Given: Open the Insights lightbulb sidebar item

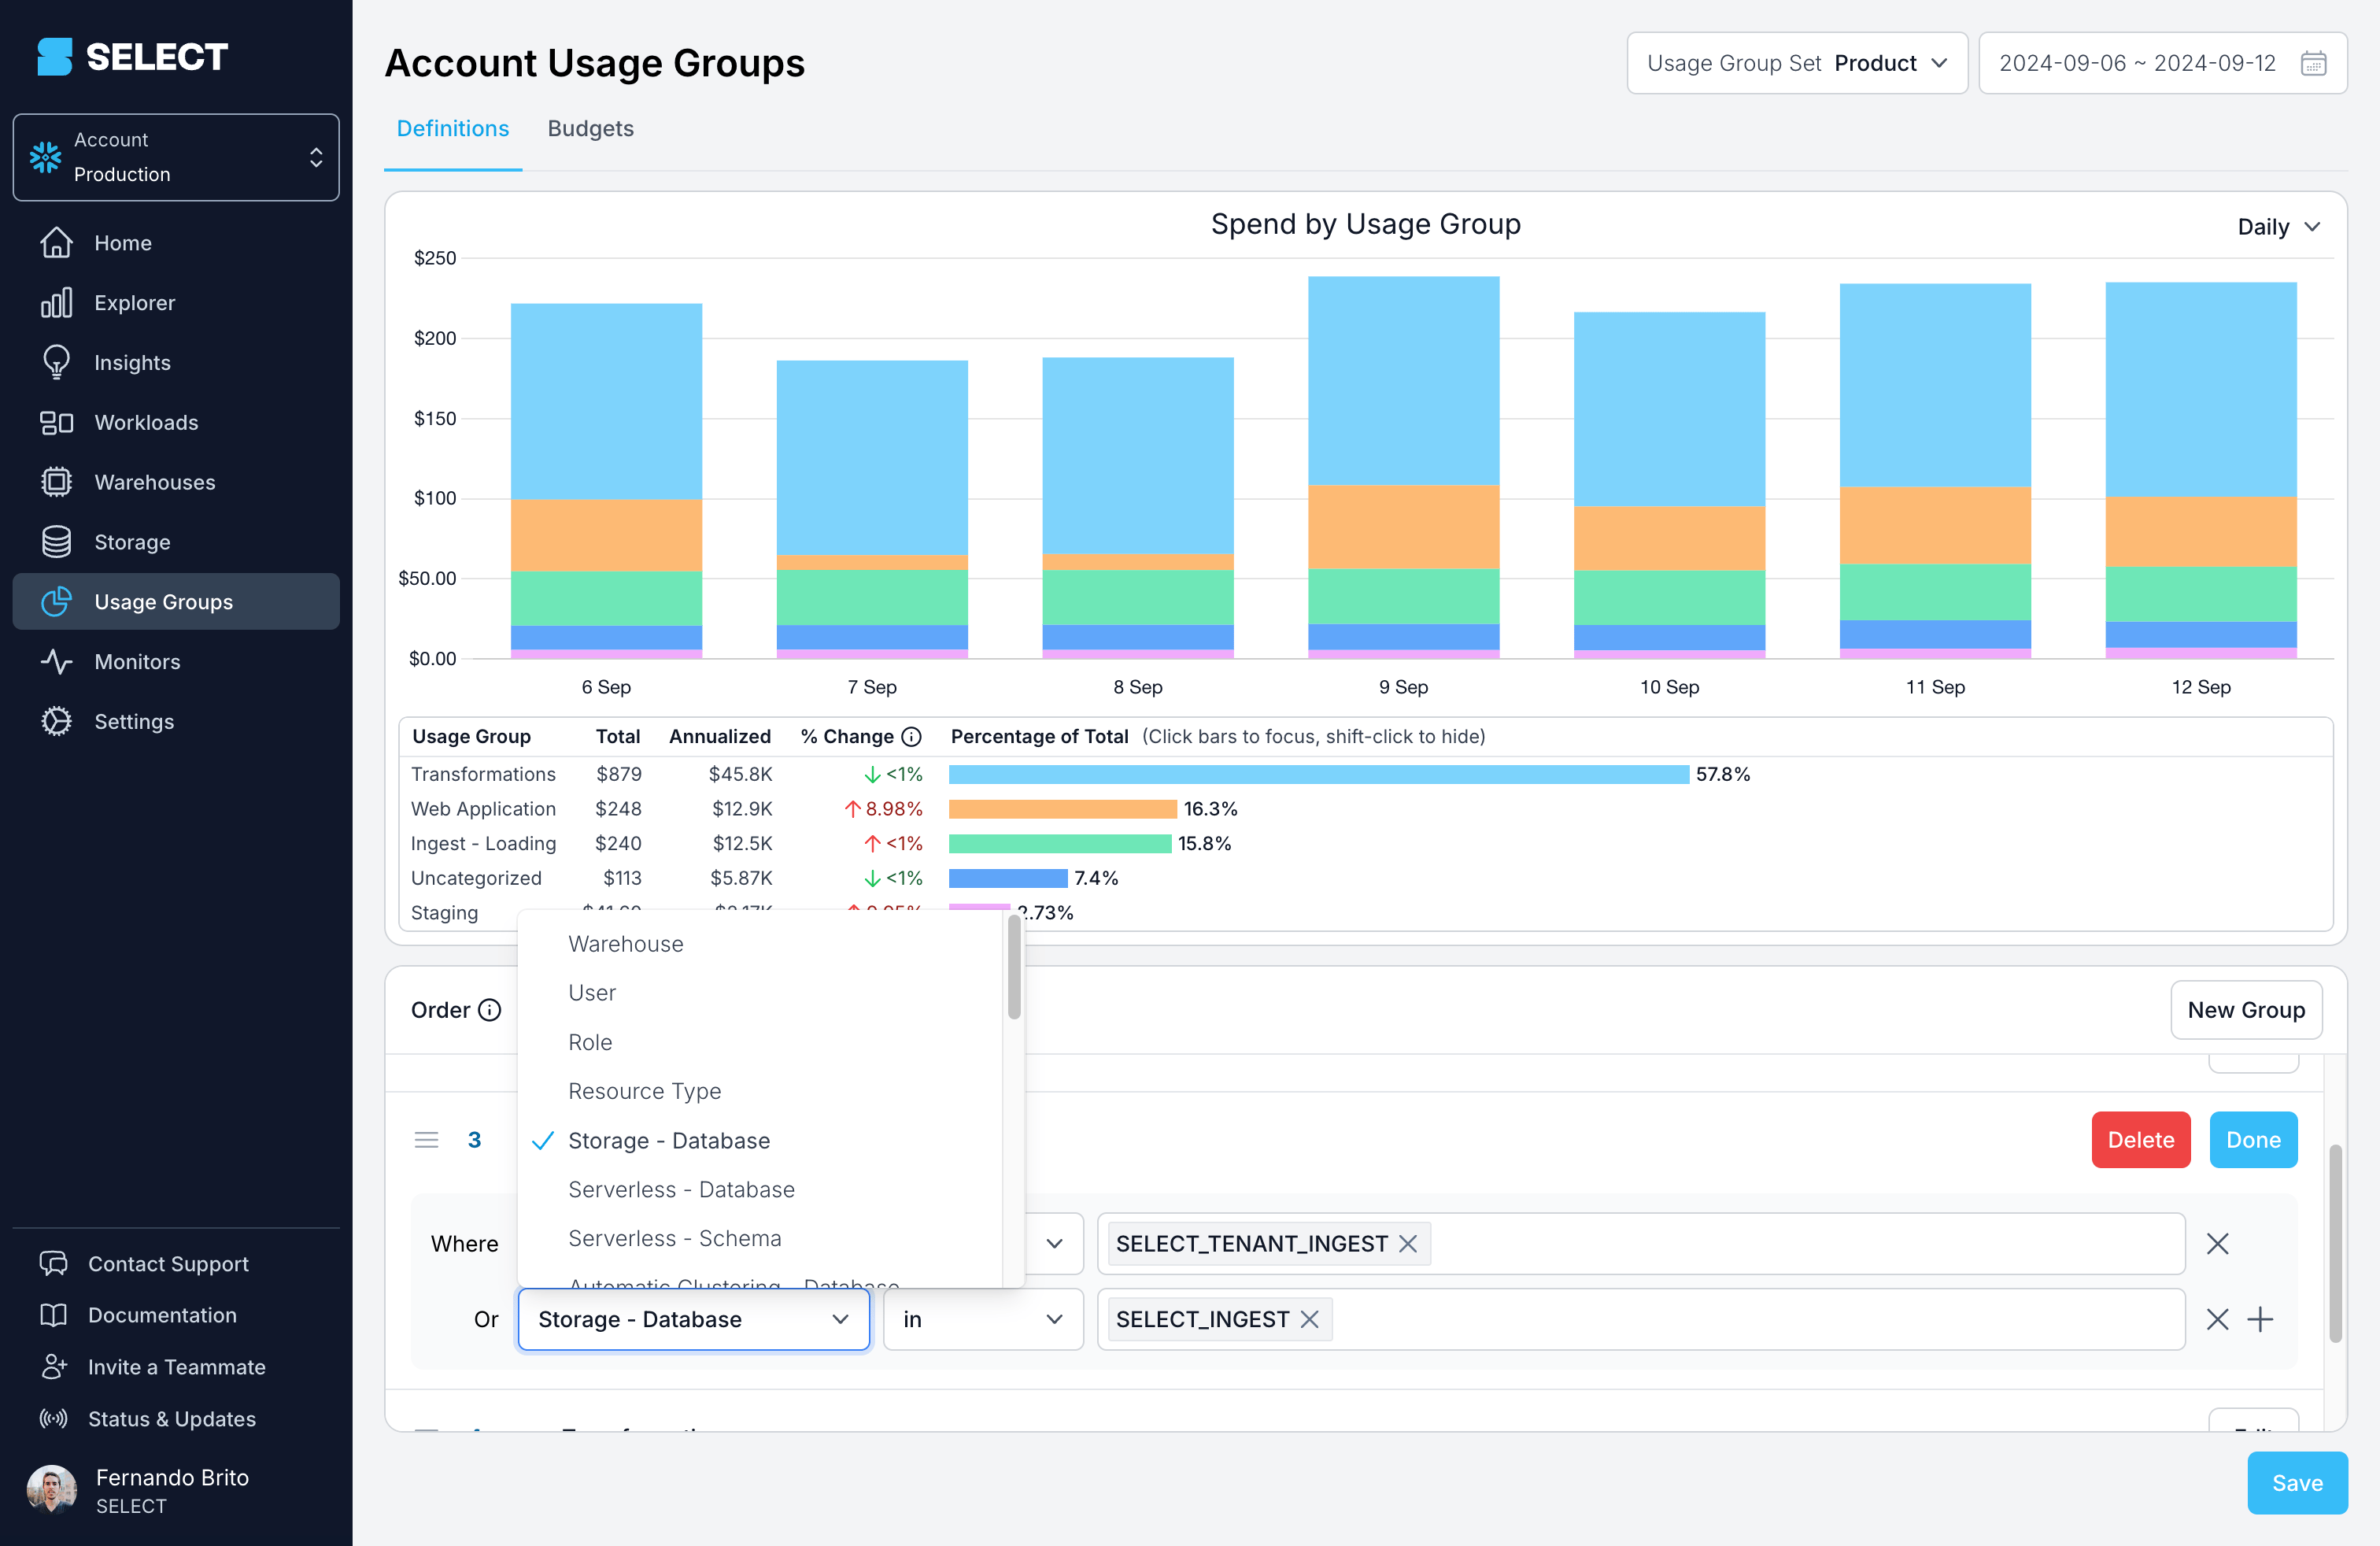Looking at the screenshot, I should tap(132, 362).
